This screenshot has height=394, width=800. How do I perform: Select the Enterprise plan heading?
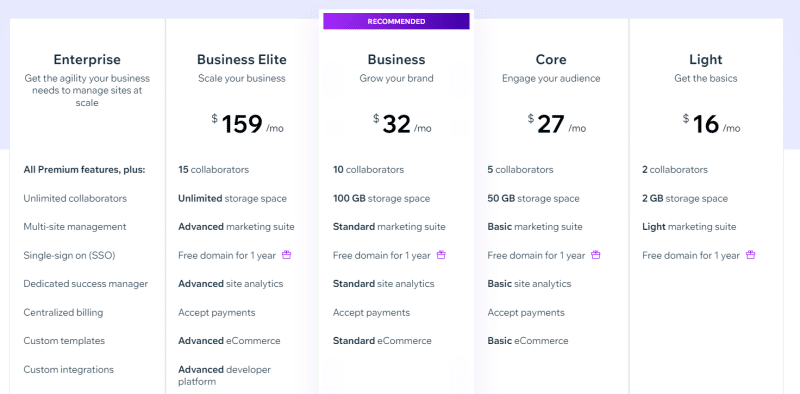[87, 60]
